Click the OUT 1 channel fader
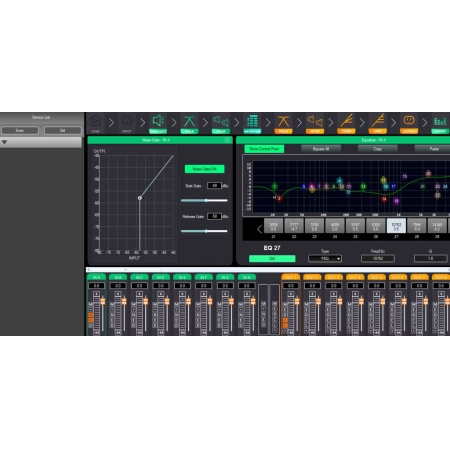The width and height of the screenshot is (450, 450). pos(297,302)
